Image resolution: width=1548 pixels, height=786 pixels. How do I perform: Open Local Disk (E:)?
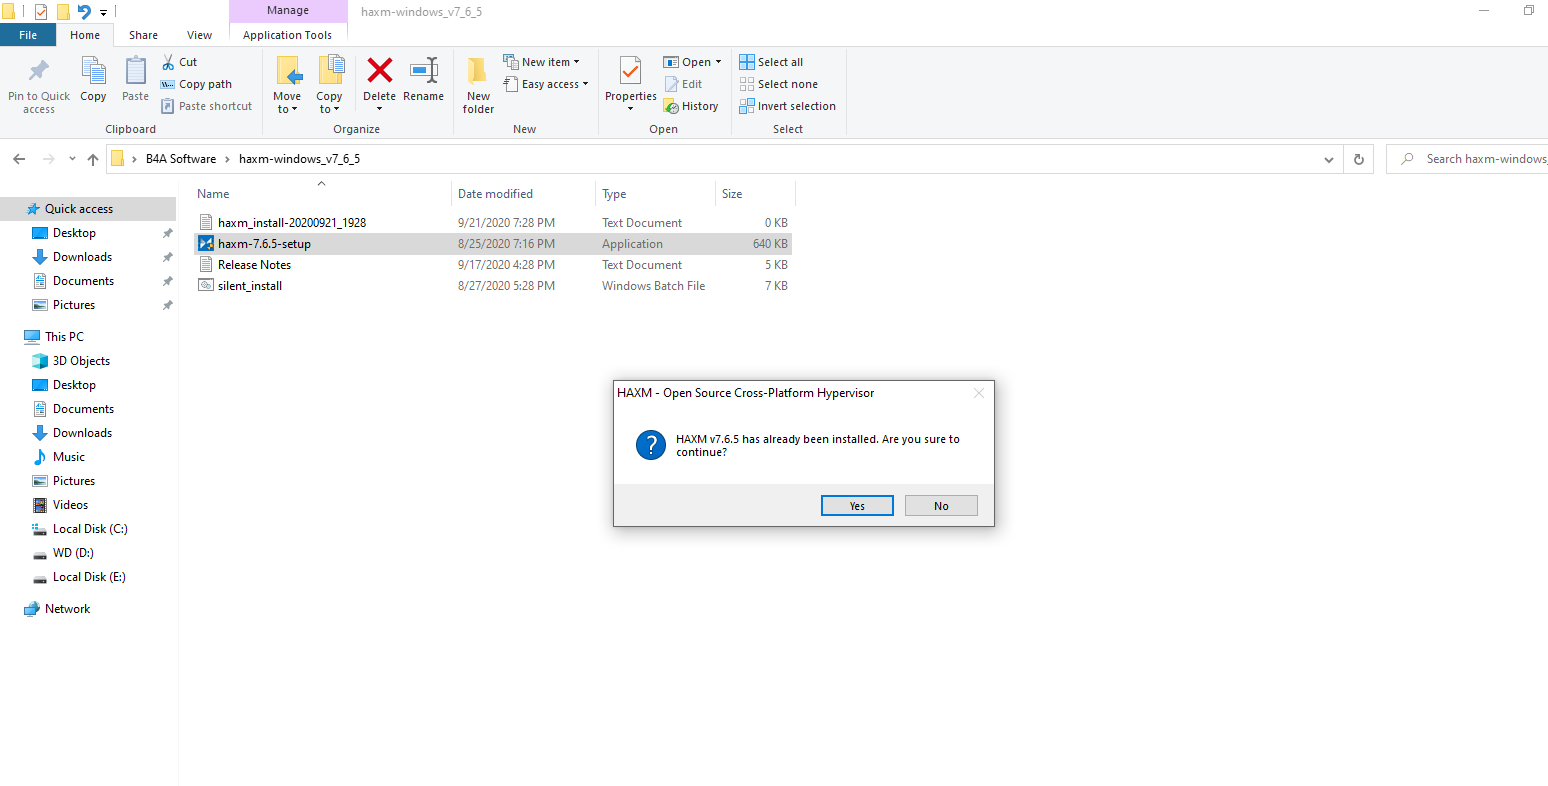click(89, 577)
